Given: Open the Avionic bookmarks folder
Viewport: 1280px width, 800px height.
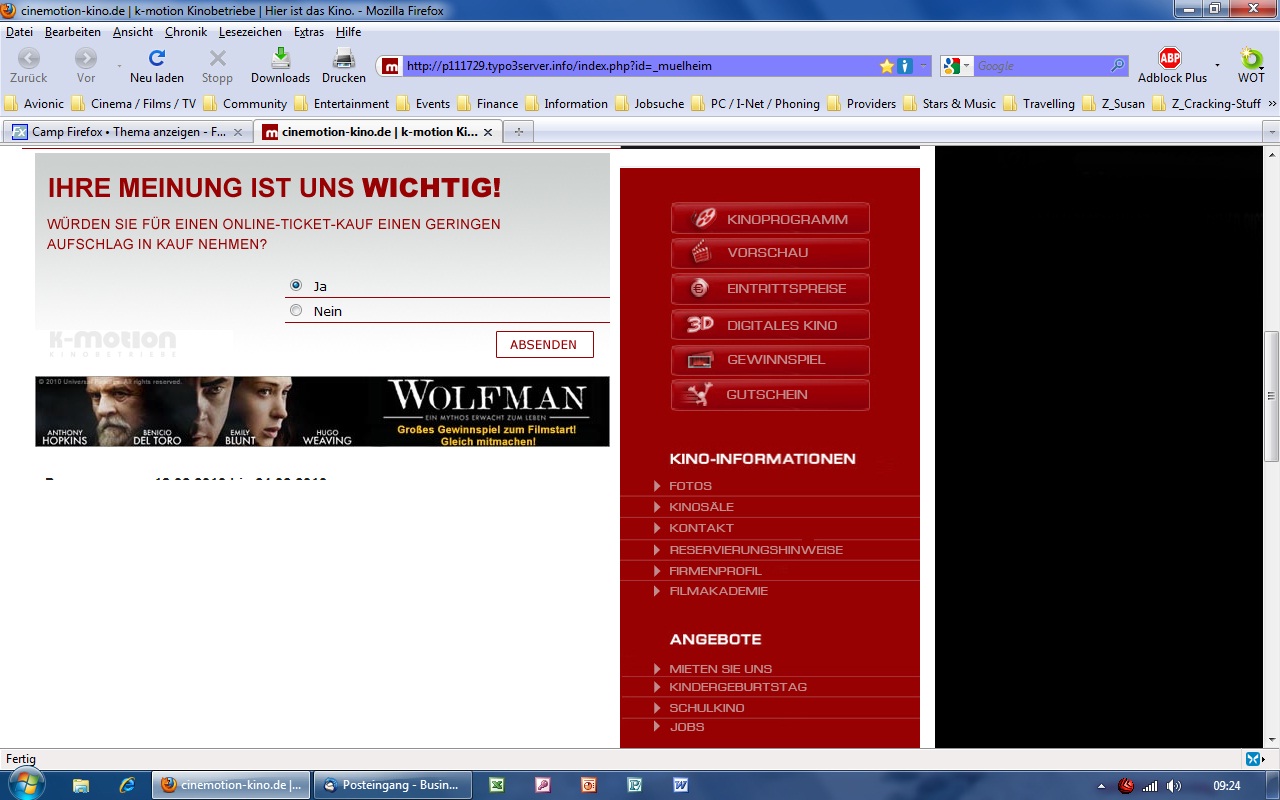Looking at the screenshot, I should click(34, 103).
